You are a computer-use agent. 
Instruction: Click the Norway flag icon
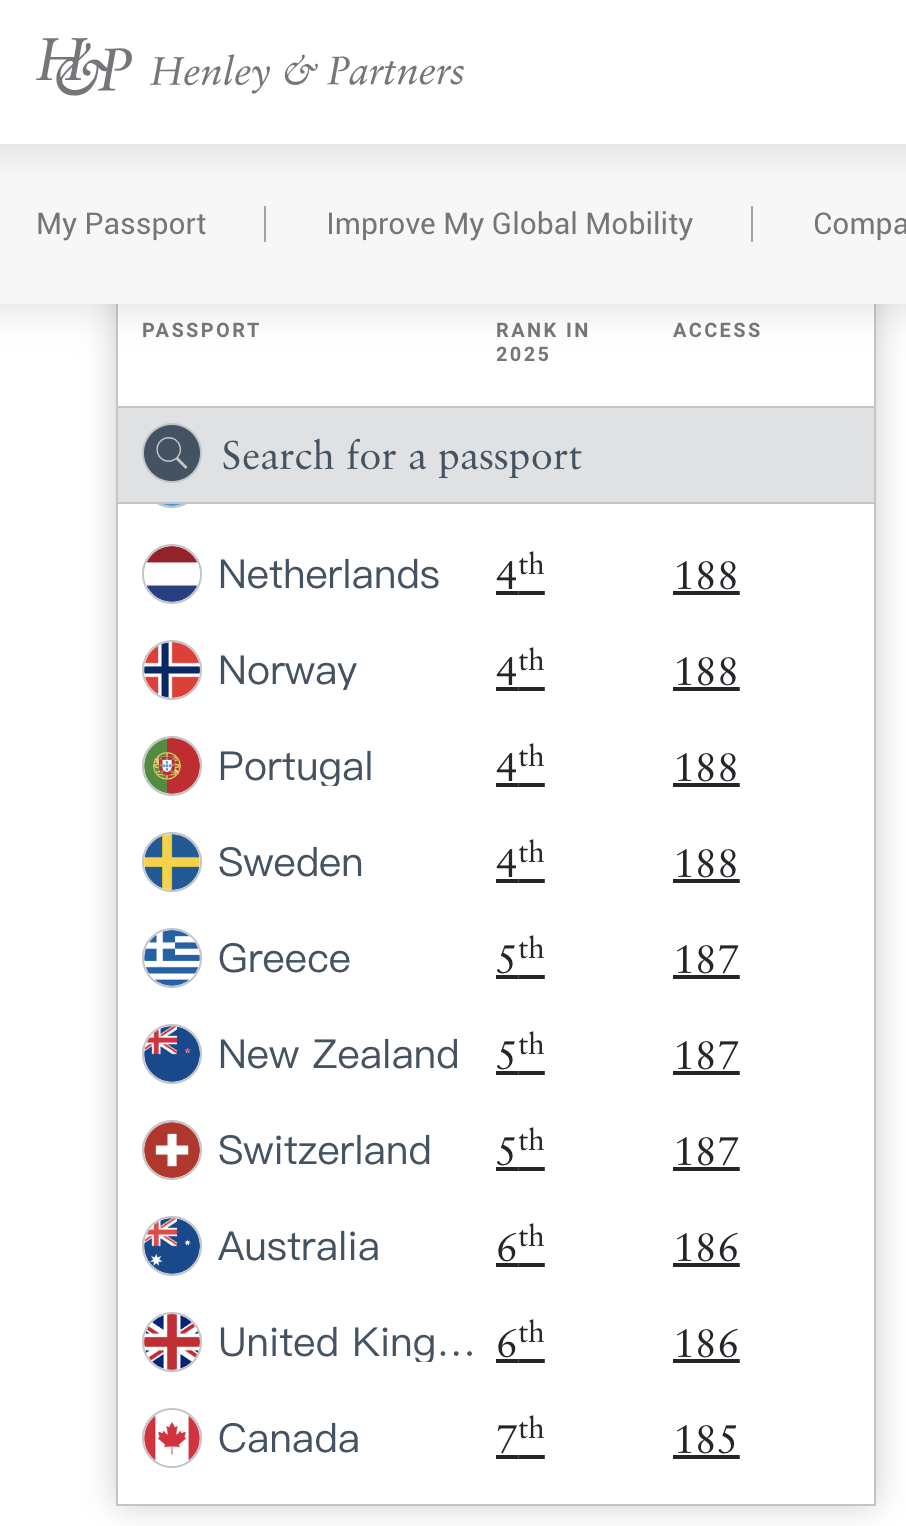[172, 670]
